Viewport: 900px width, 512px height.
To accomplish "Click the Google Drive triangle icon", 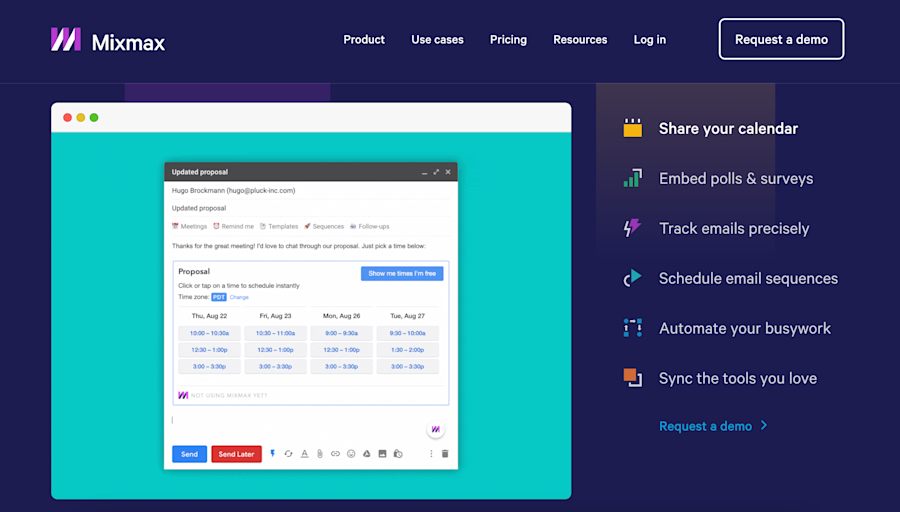I will click(x=366, y=453).
